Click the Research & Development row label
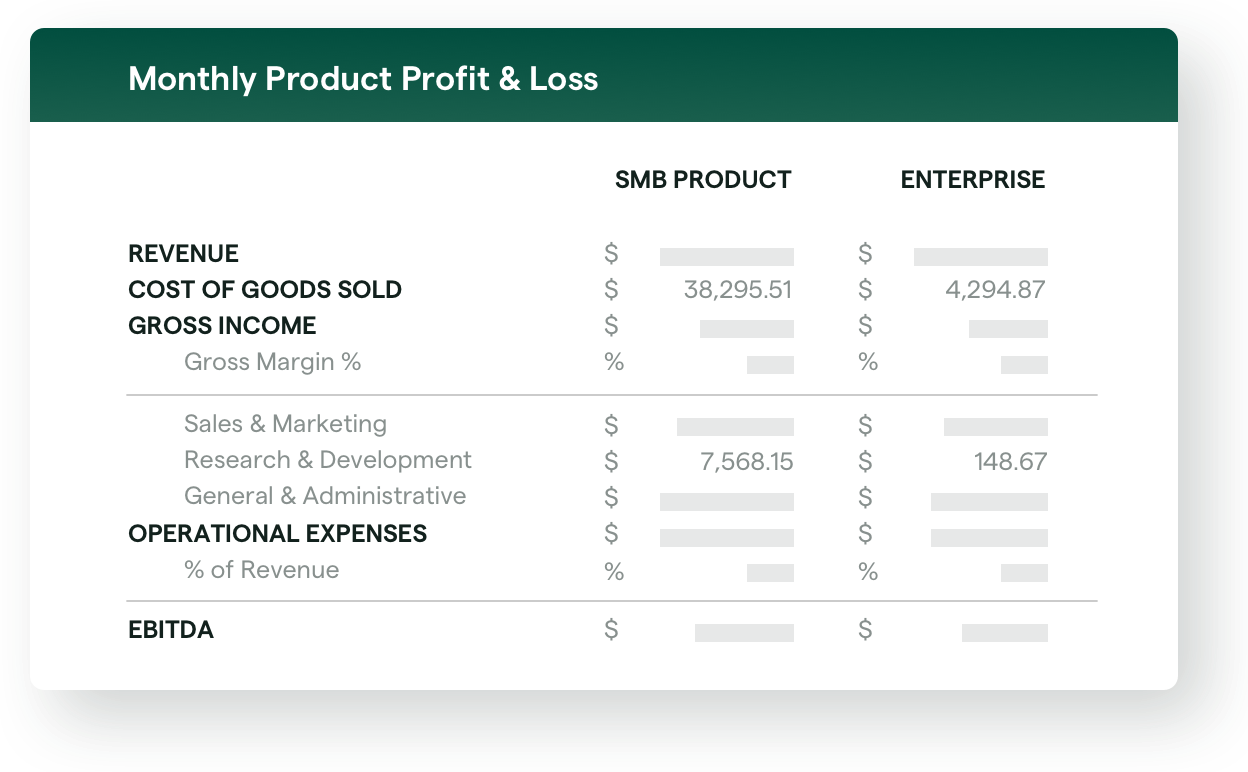Viewport: 1248px width, 772px height. 327,460
